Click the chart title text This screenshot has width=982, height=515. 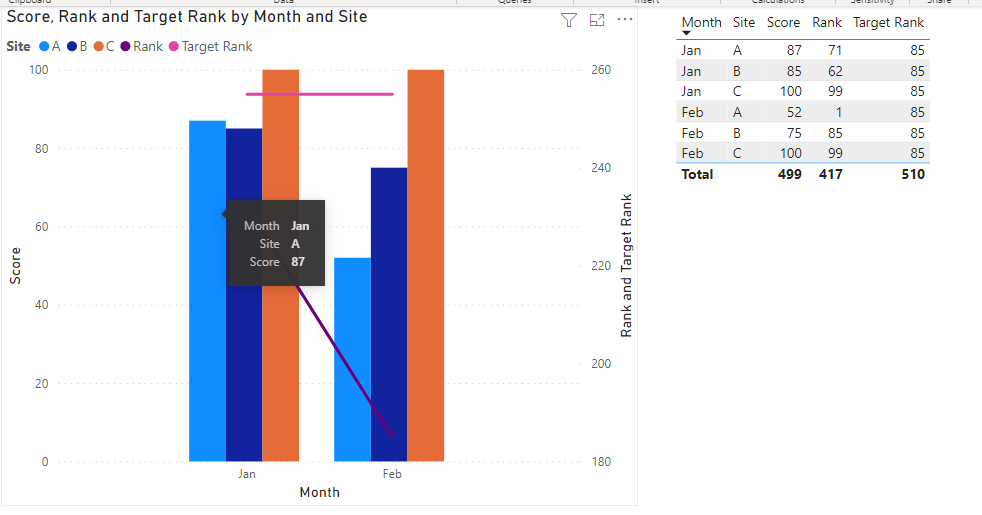(187, 17)
